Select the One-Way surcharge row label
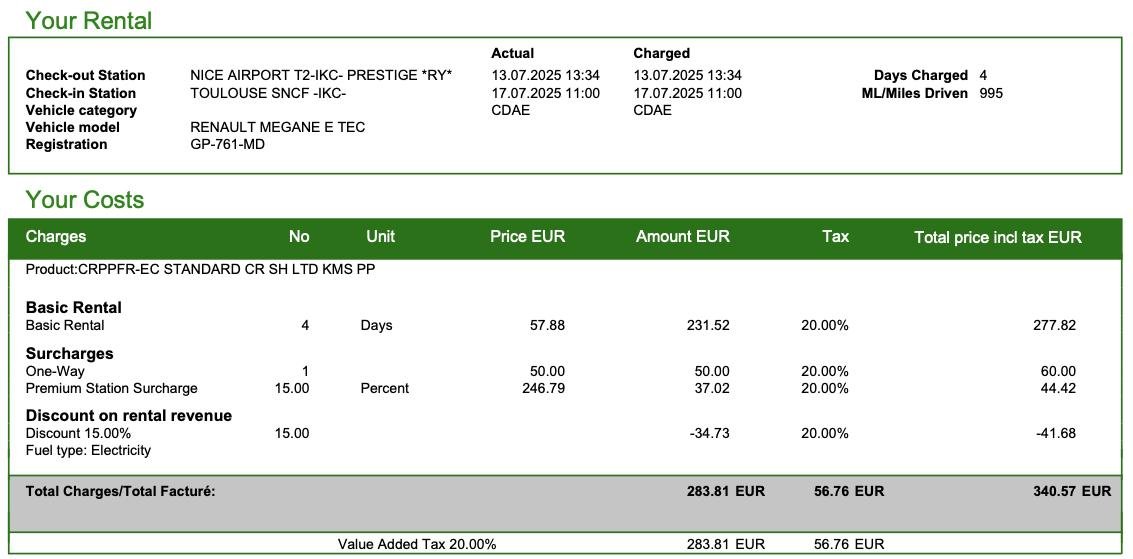The image size is (1133, 559). coord(55,371)
